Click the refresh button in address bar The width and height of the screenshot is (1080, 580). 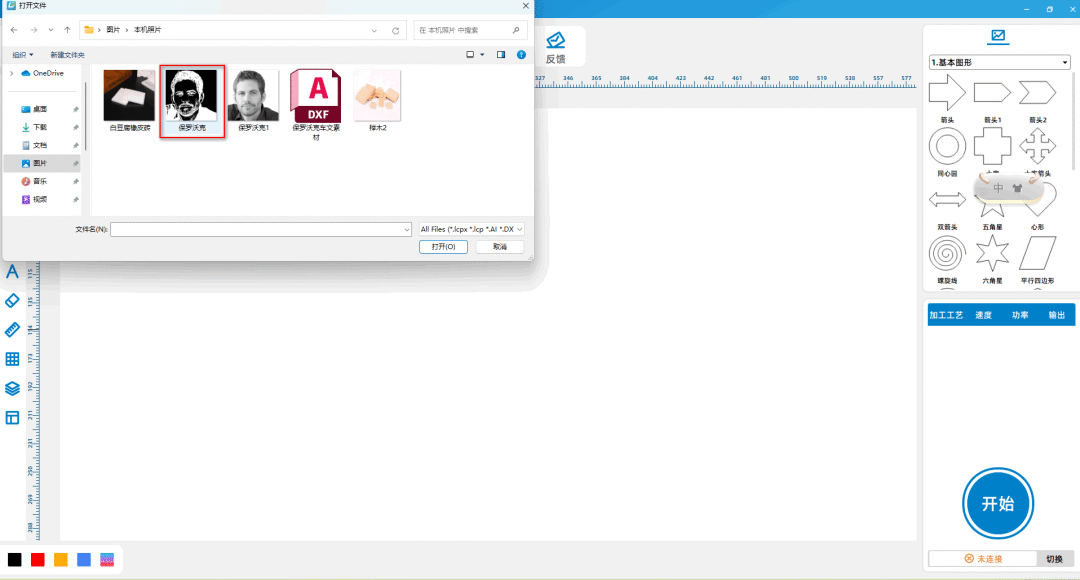click(x=397, y=30)
